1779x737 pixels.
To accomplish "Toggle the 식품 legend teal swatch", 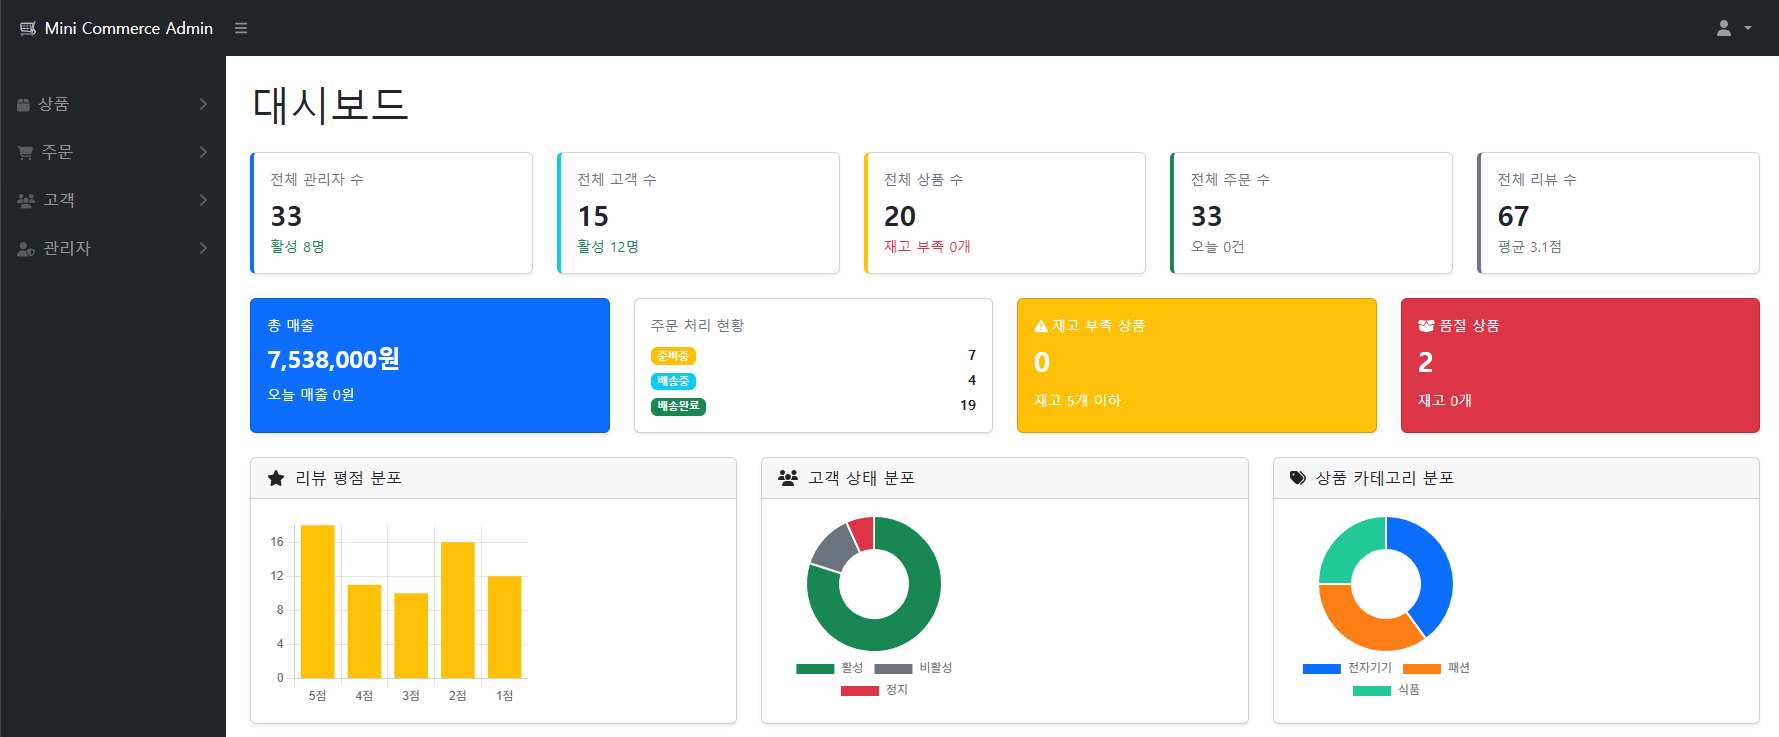I will [1372, 690].
